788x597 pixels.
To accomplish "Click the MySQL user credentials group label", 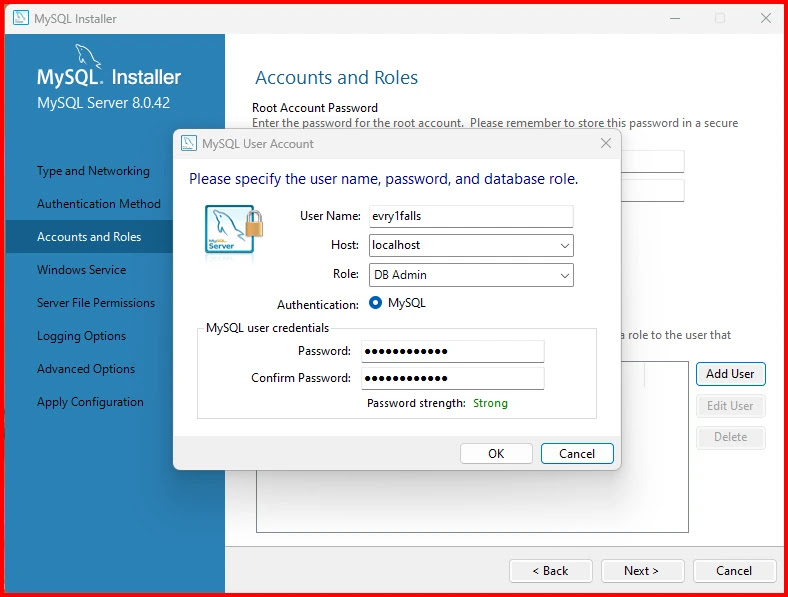I will coord(267,328).
